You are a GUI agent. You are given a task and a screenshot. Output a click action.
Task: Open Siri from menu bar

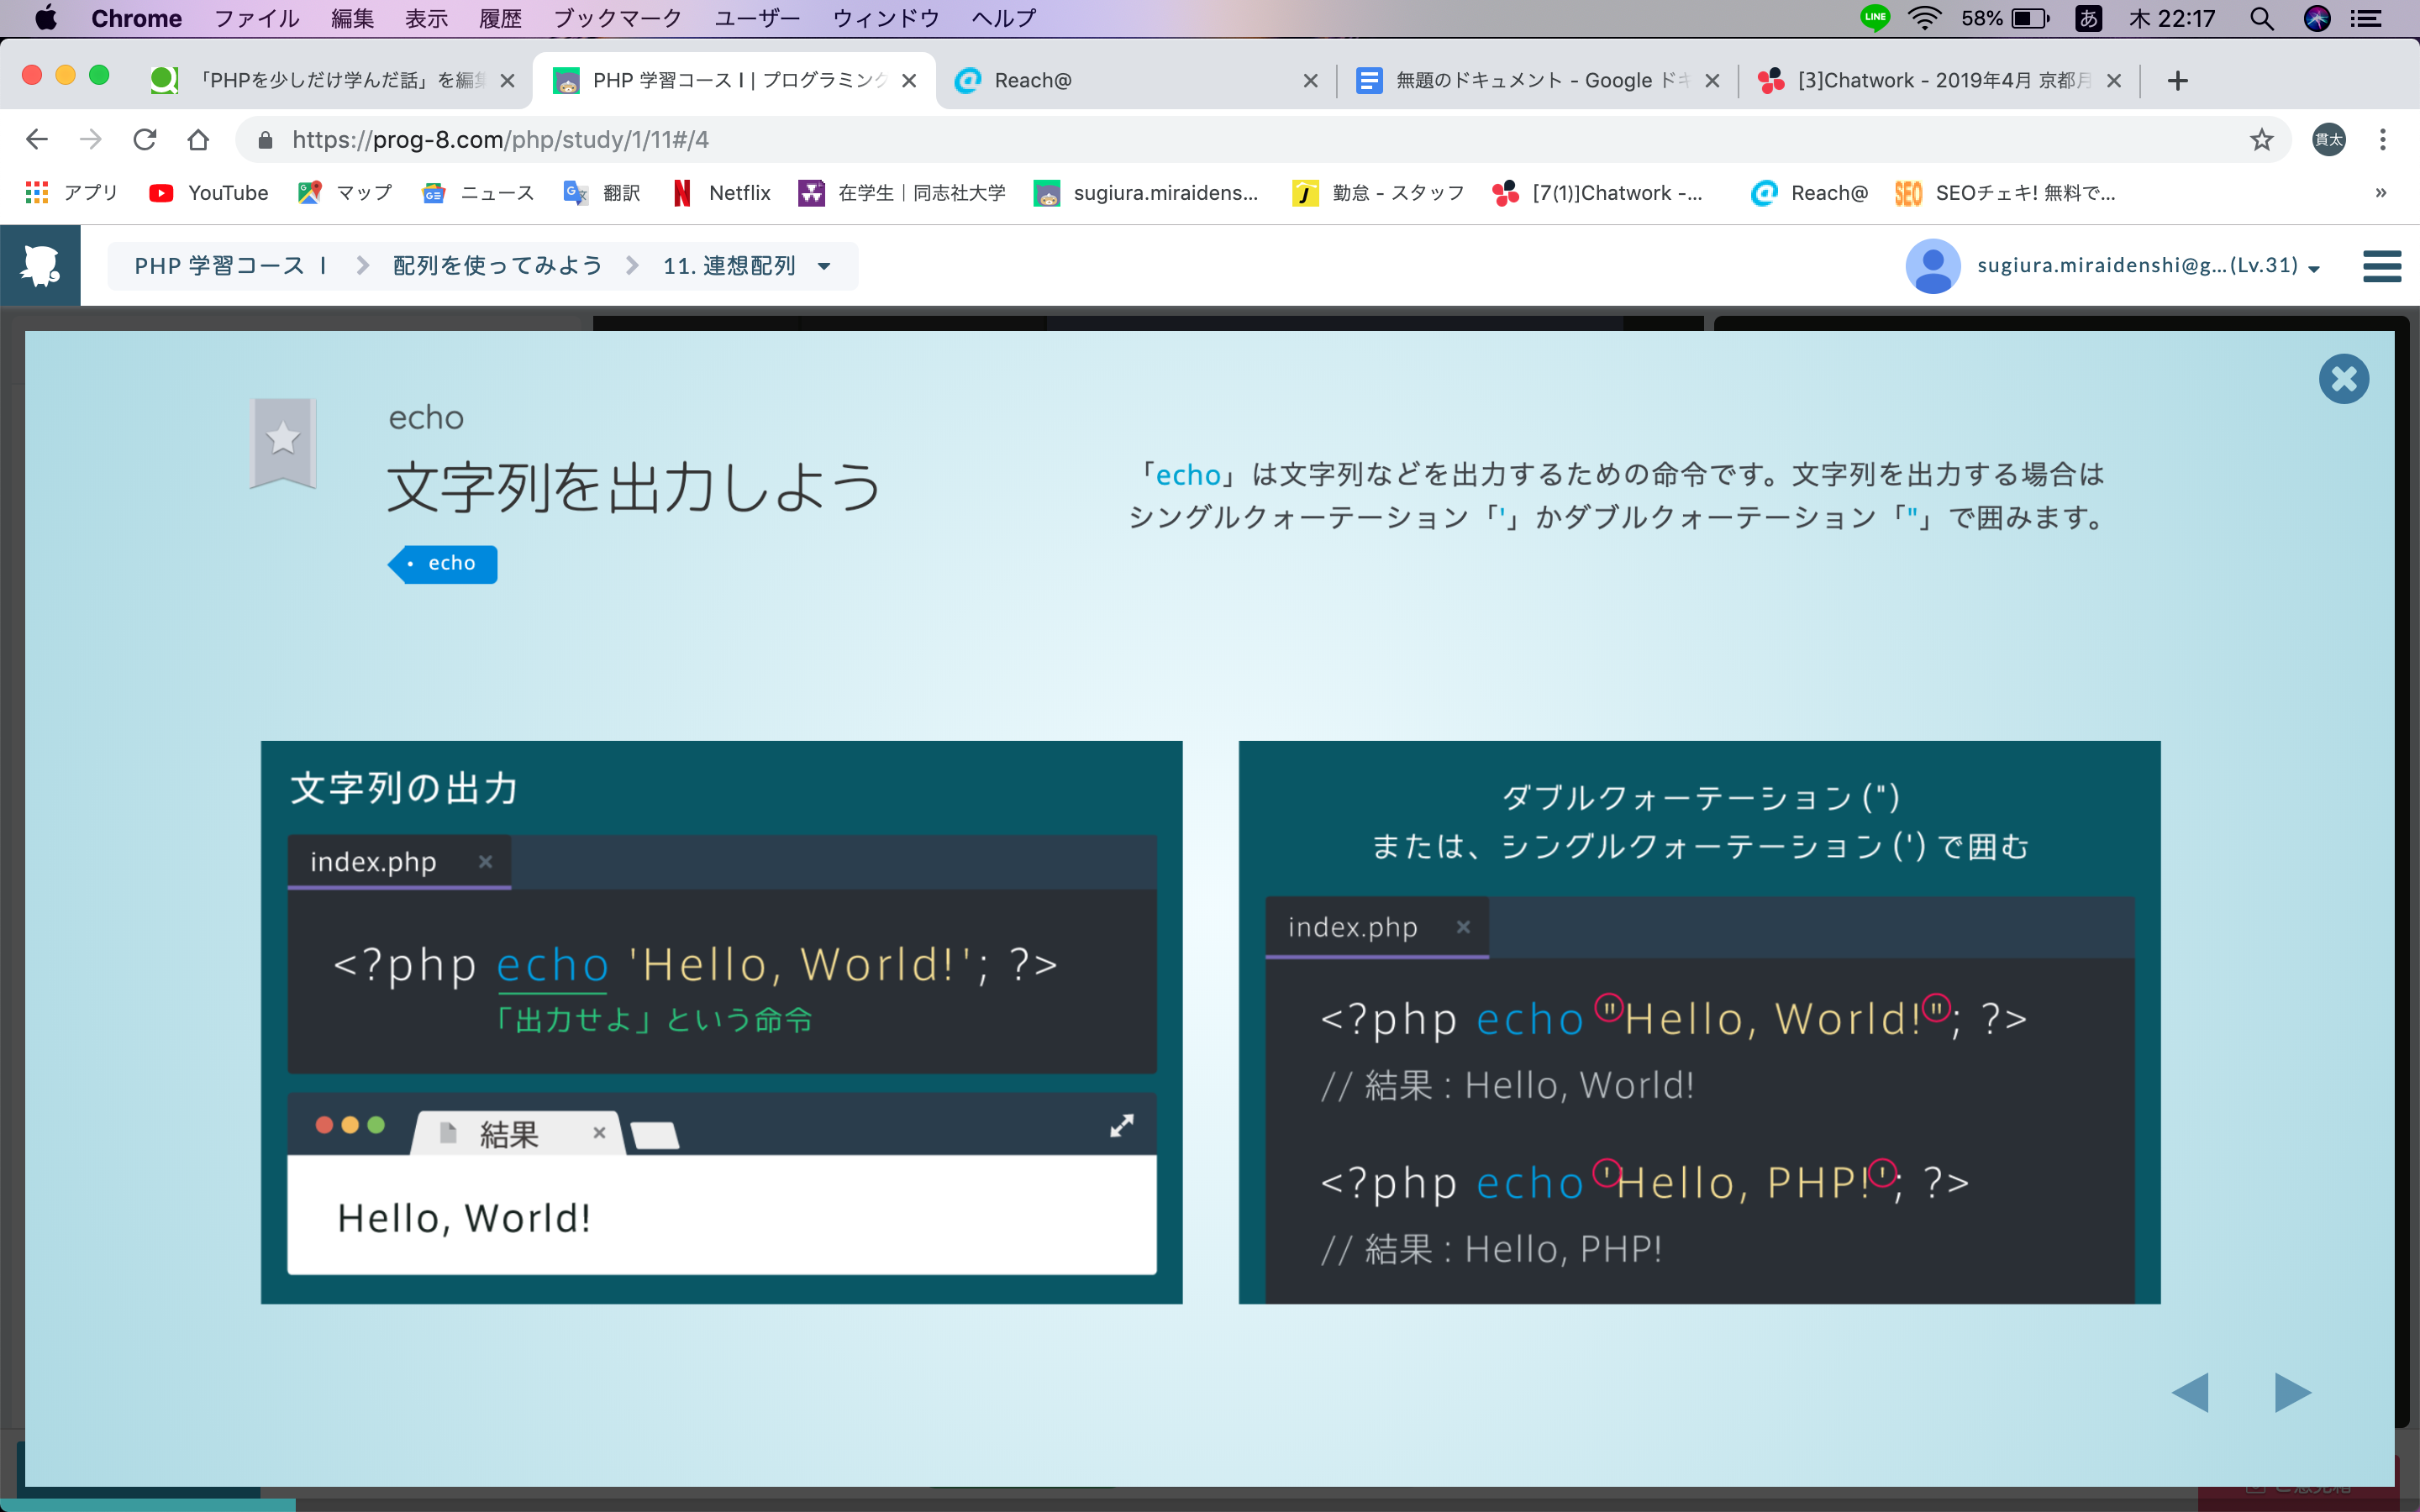pos(2317,18)
